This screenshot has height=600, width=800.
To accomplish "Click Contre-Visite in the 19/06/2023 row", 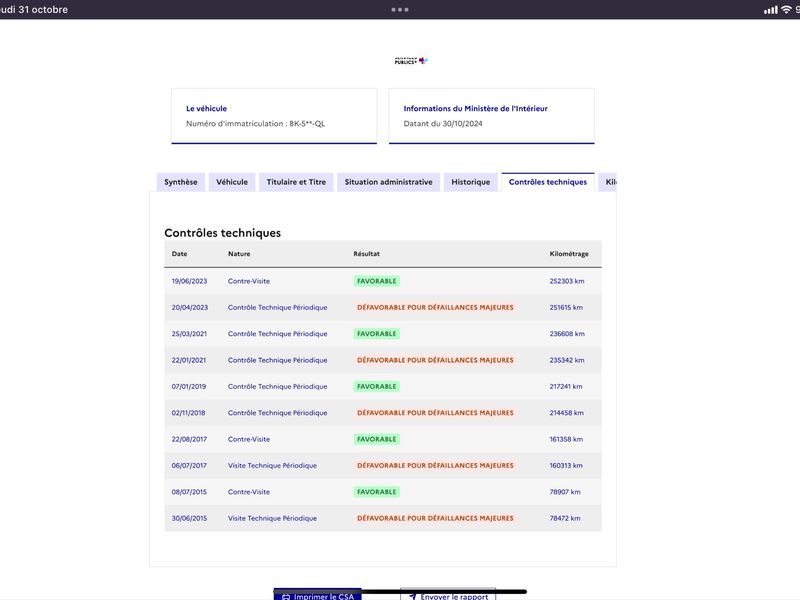I will click(249, 281).
